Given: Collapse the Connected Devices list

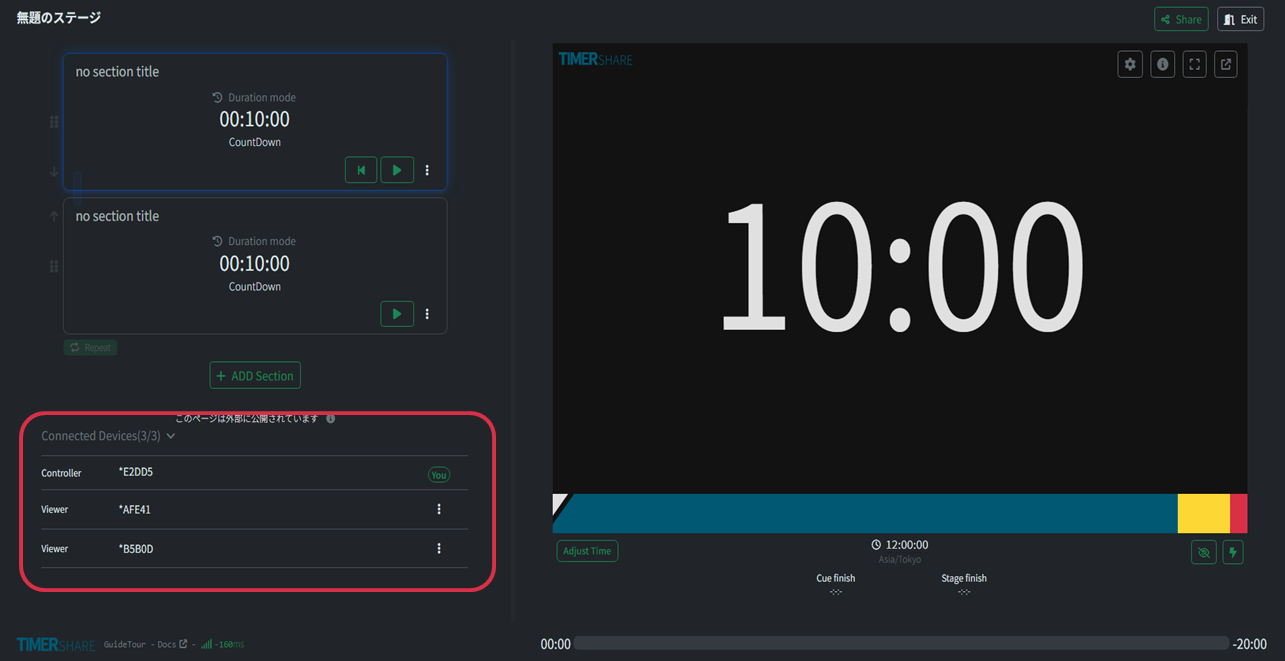Looking at the screenshot, I should (x=171, y=436).
